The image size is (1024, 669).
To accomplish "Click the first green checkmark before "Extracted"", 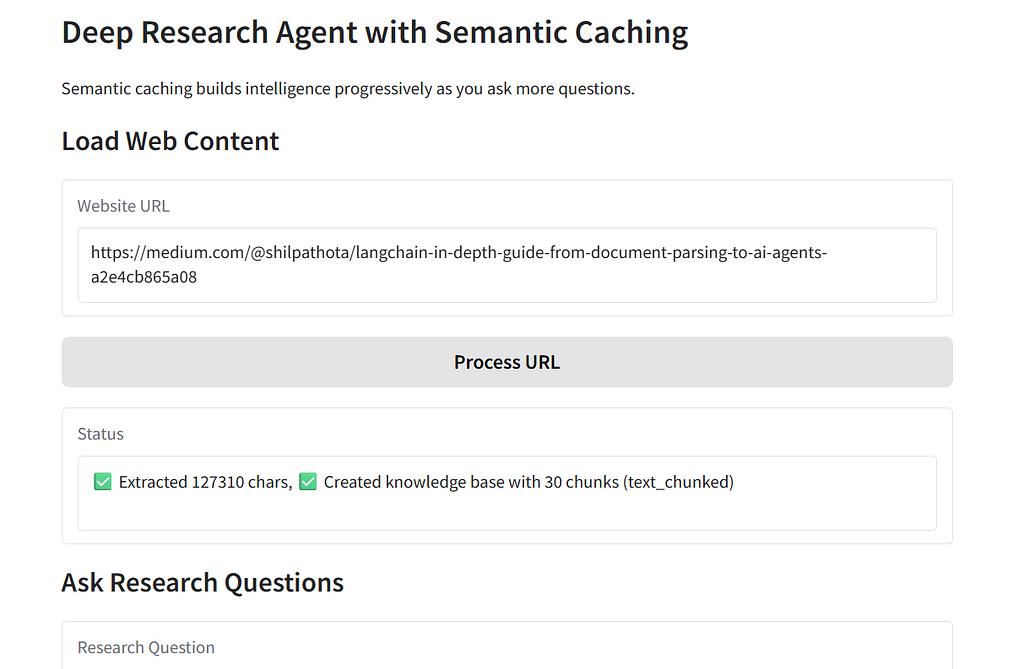I will (103, 481).
